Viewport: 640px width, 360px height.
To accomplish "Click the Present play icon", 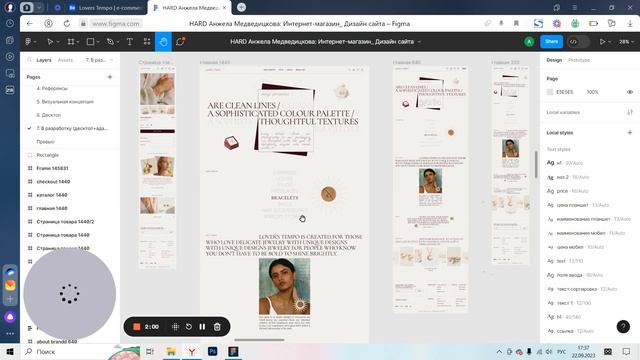I will pos(602,42).
